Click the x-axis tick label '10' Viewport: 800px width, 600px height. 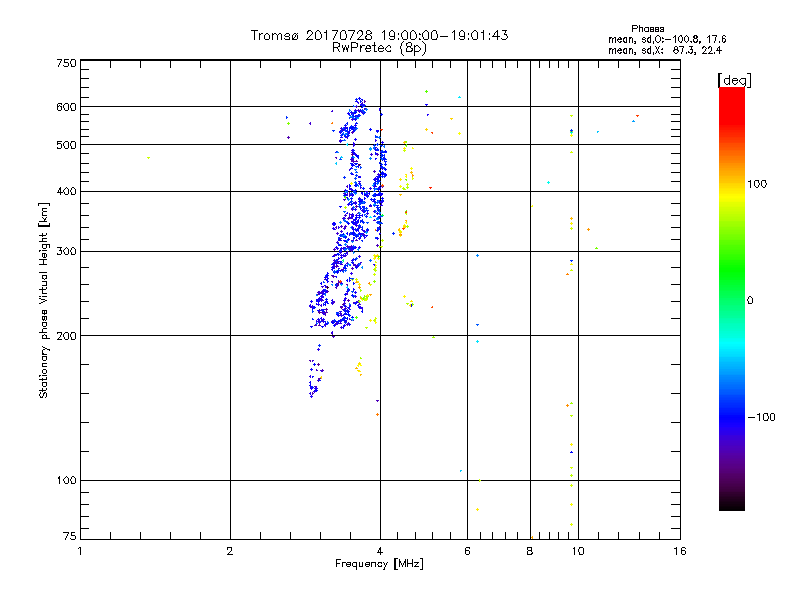tap(578, 551)
